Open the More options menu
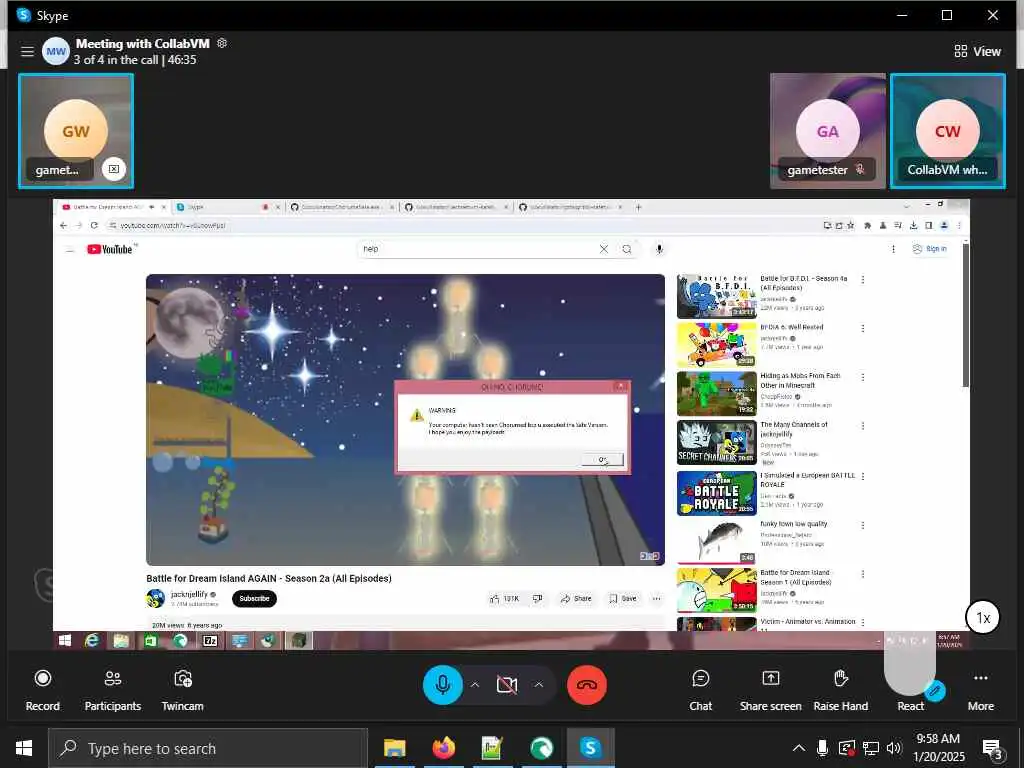 (x=980, y=690)
